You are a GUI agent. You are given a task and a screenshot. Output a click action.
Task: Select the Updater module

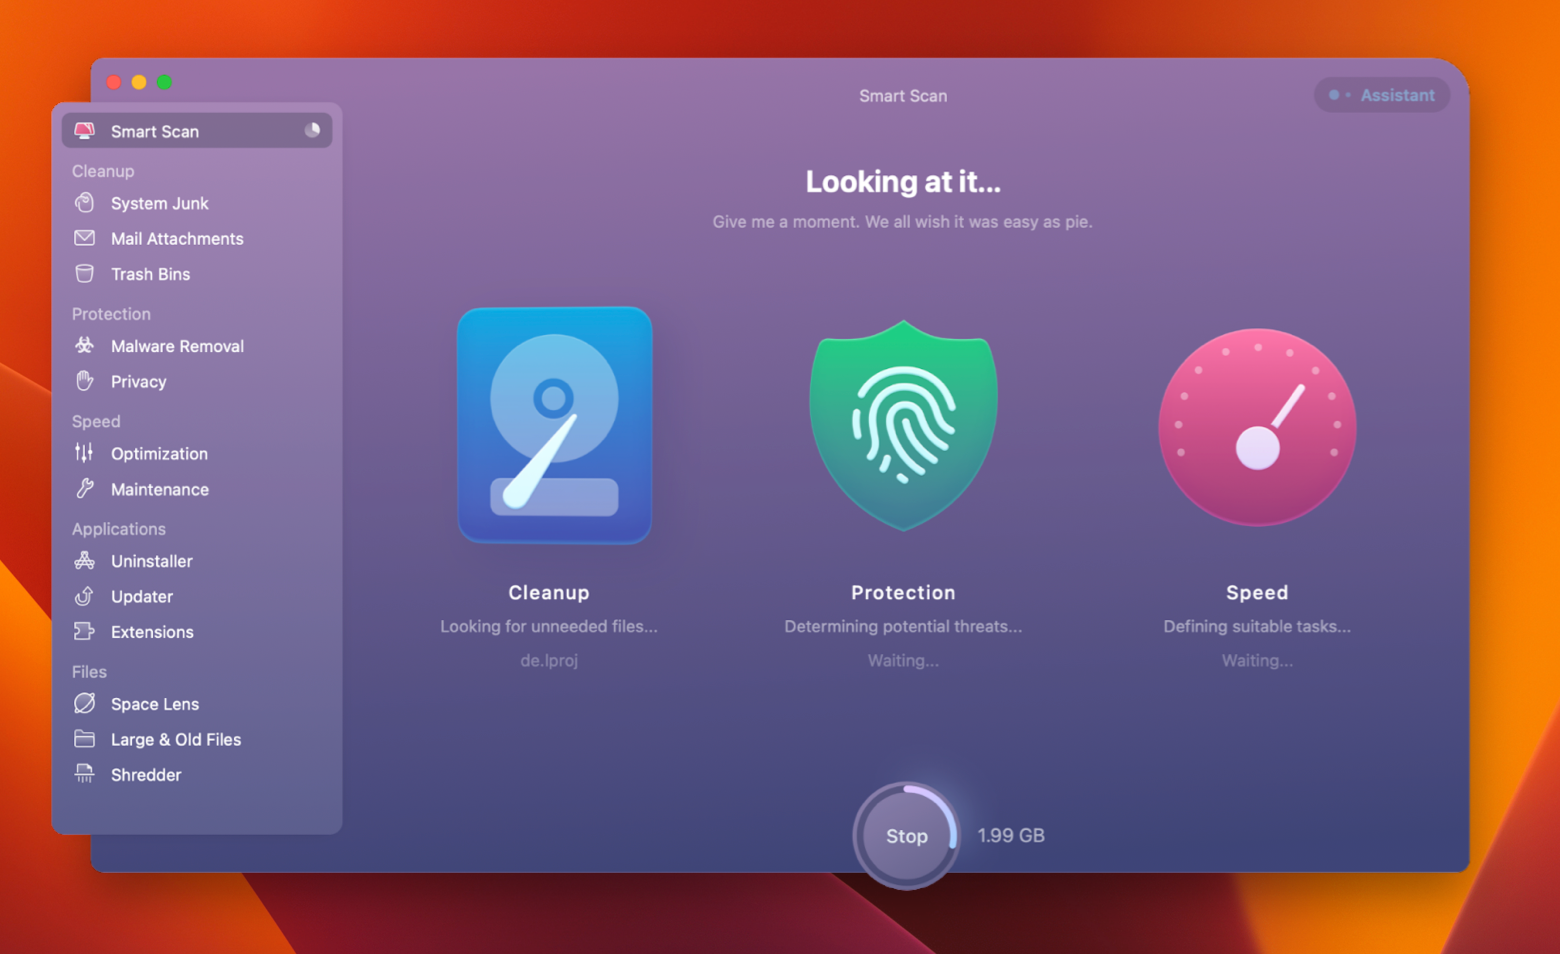point(141,596)
